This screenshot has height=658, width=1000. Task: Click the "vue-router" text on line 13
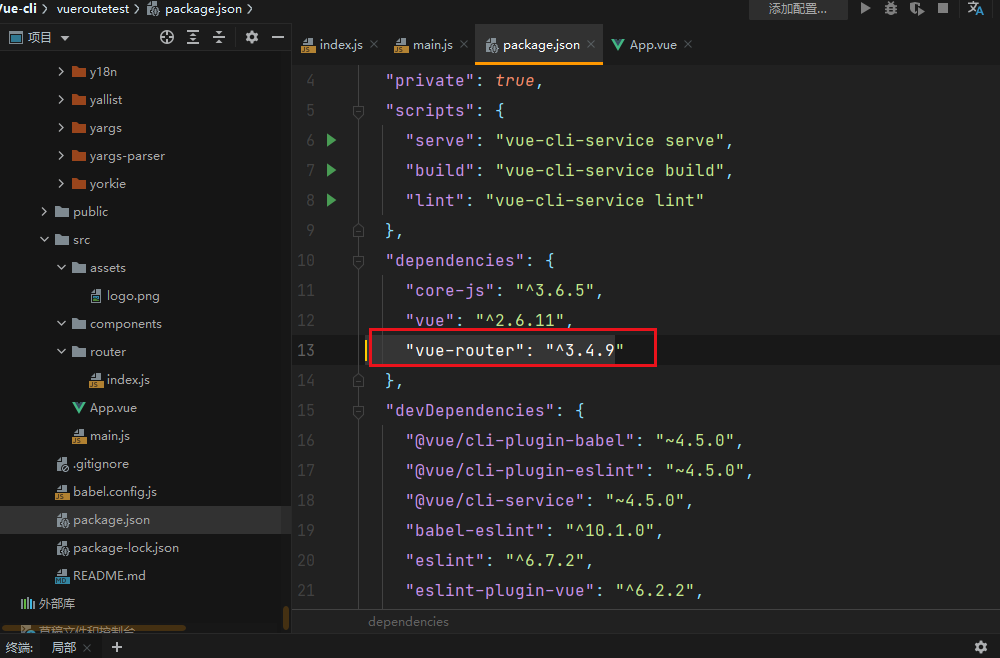tap(465, 350)
